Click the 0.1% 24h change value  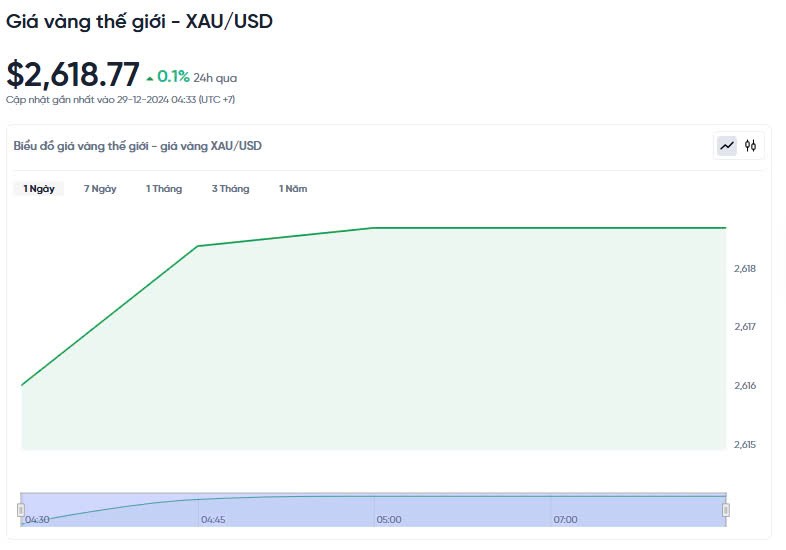[x=173, y=77]
